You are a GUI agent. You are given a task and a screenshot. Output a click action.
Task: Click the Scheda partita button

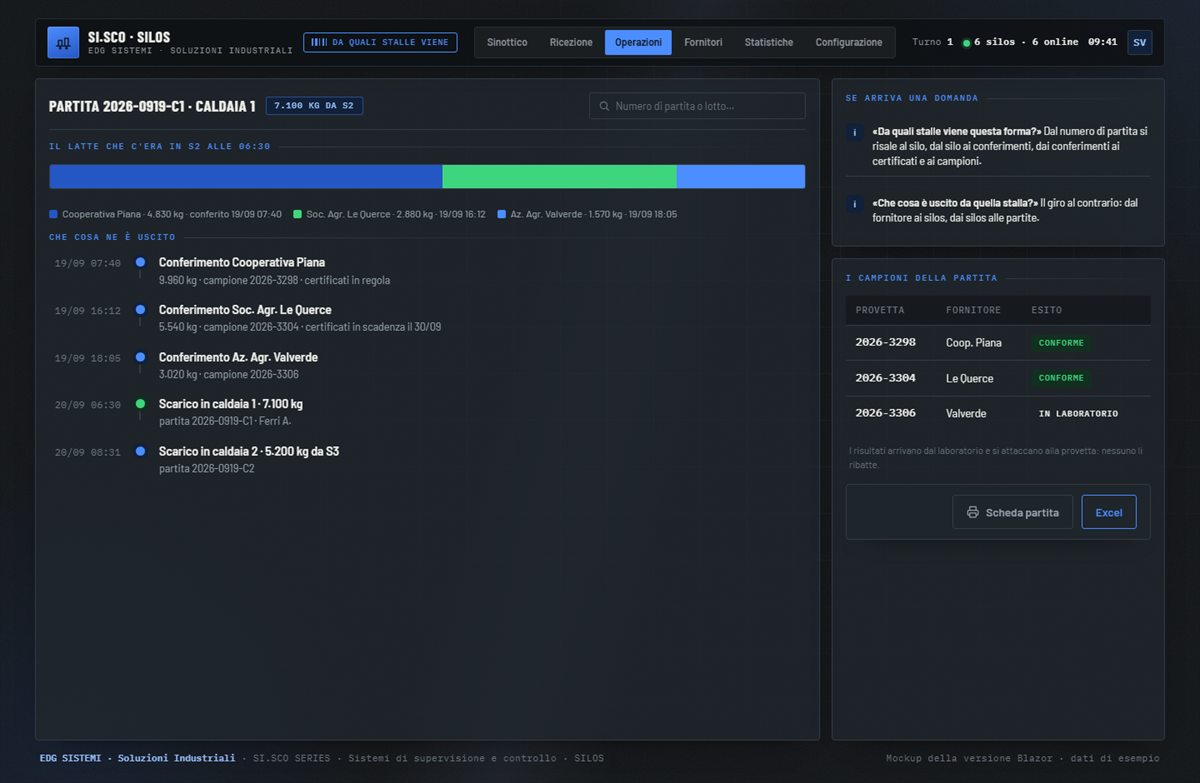1012,513
